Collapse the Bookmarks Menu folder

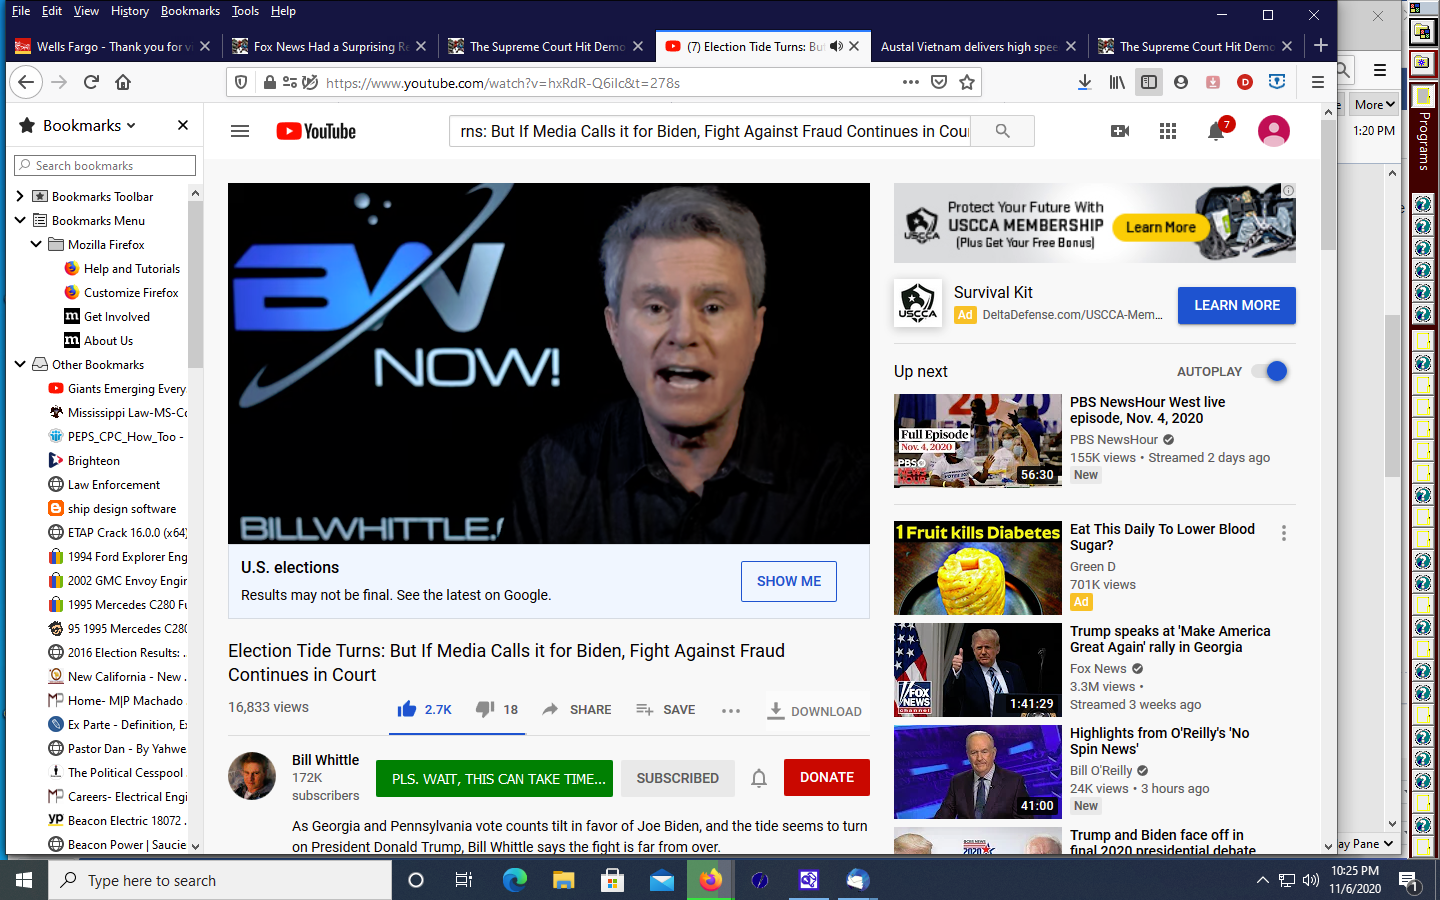point(20,220)
